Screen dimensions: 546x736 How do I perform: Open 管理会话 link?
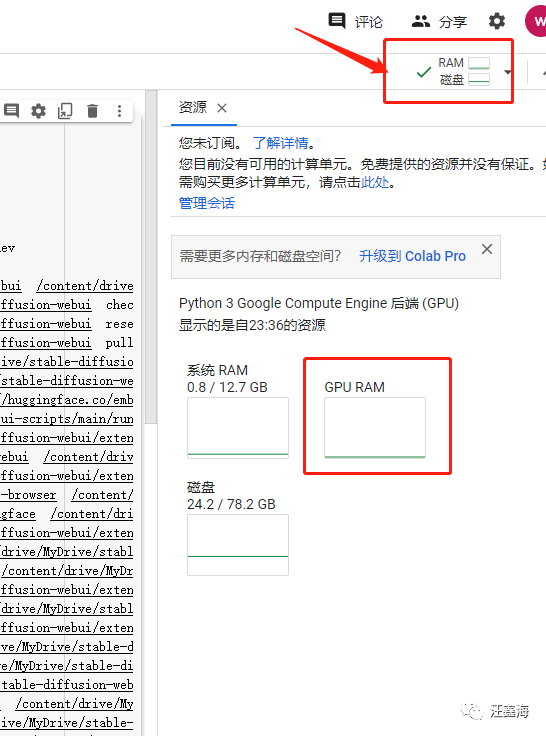207,203
